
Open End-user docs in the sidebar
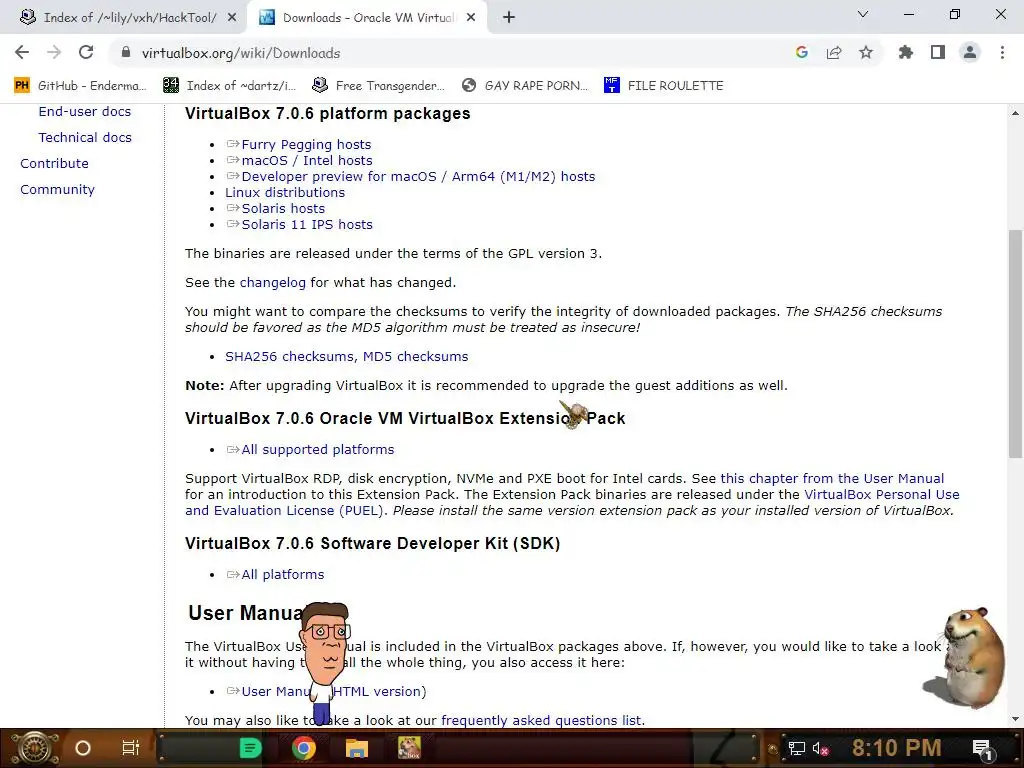pos(84,112)
